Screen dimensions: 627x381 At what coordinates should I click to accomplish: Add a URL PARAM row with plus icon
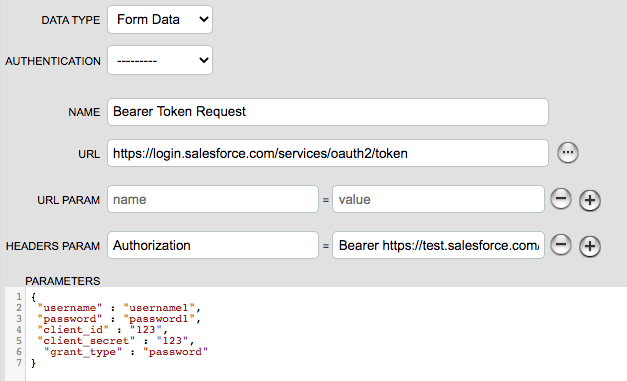(590, 200)
